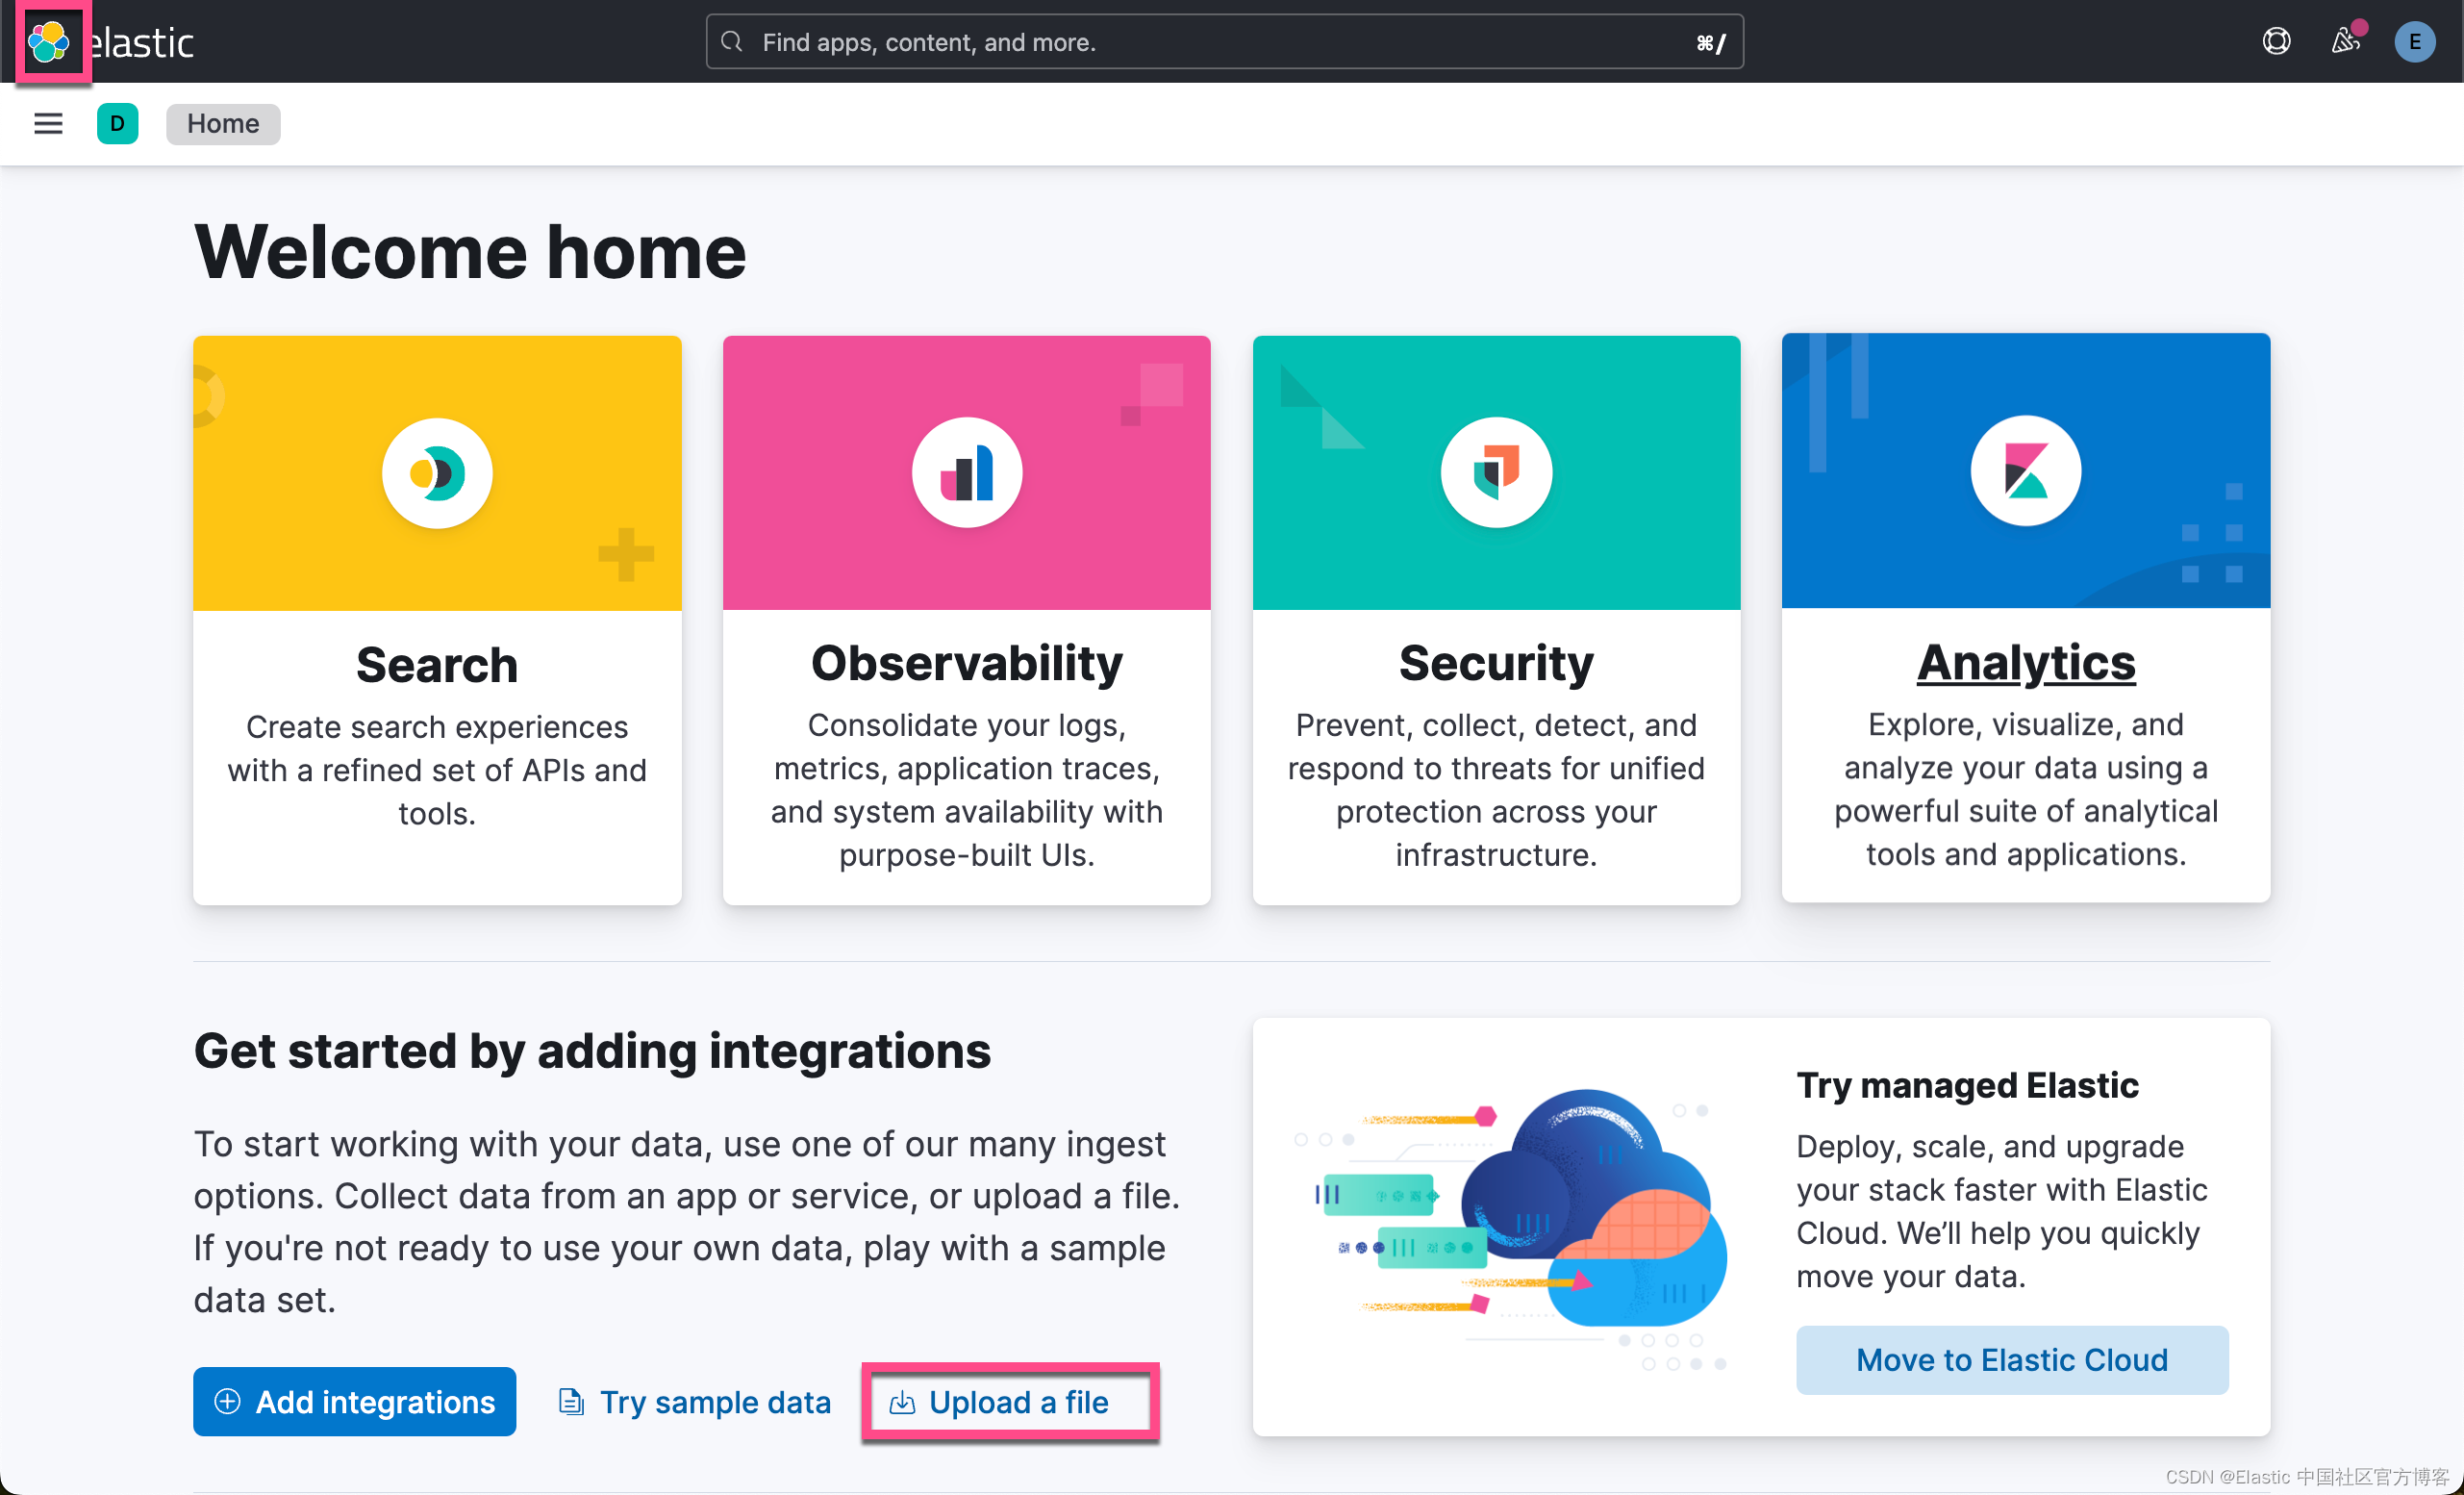Open the newsfeed party-popper notification icon
2464x1495 pixels.
click(2346, 41)
